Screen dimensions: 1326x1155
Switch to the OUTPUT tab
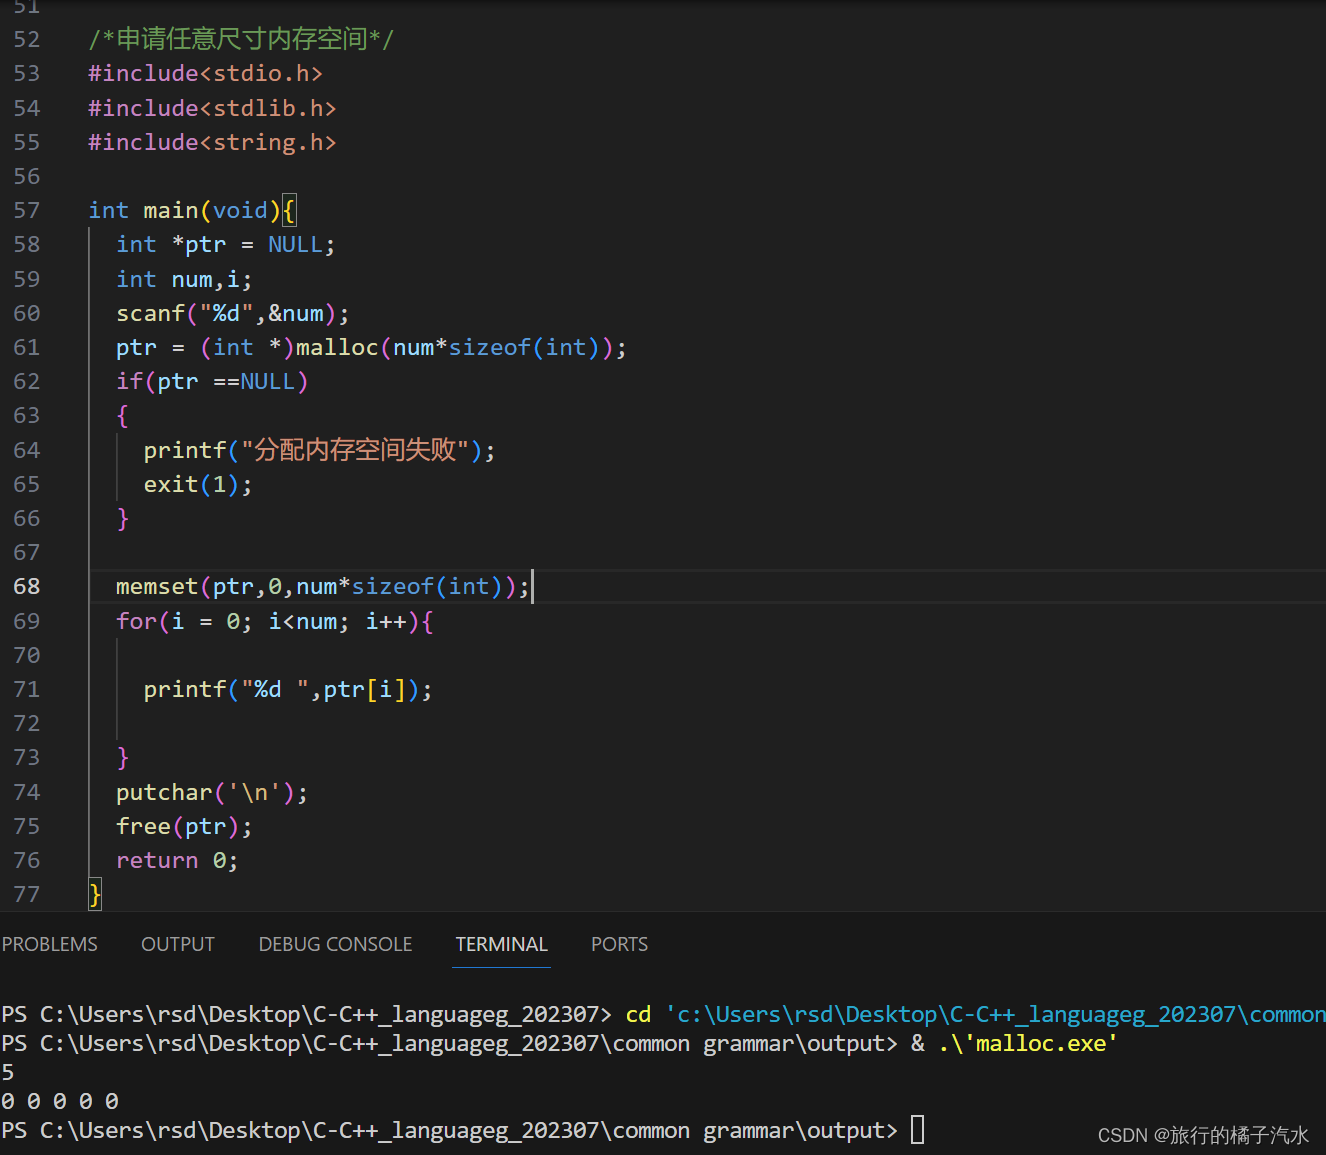pyautogui.click(x=178, y=944)
